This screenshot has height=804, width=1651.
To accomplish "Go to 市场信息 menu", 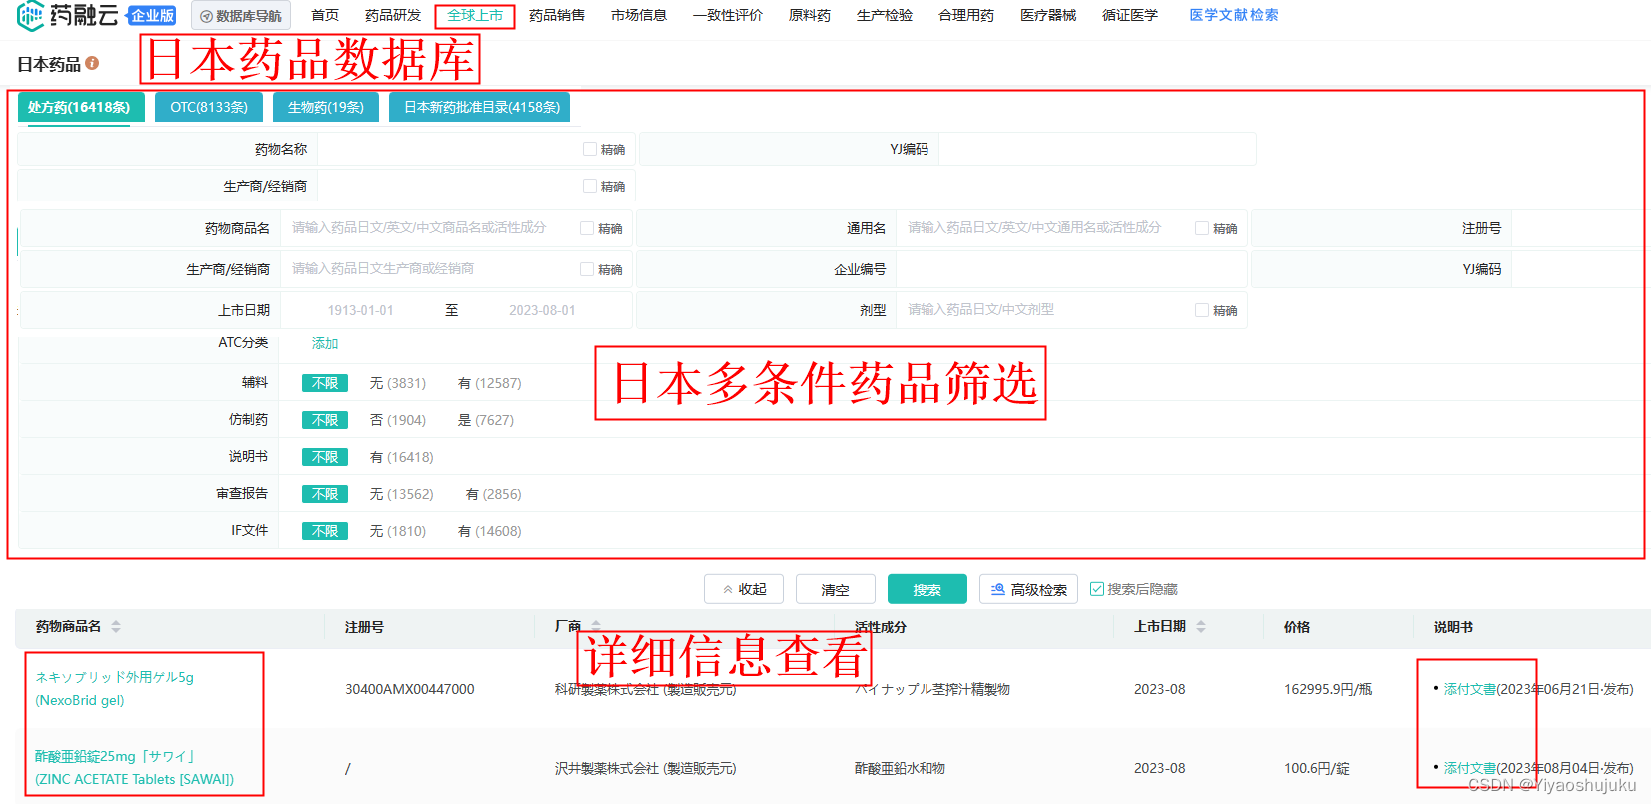I will pos(639,15).
